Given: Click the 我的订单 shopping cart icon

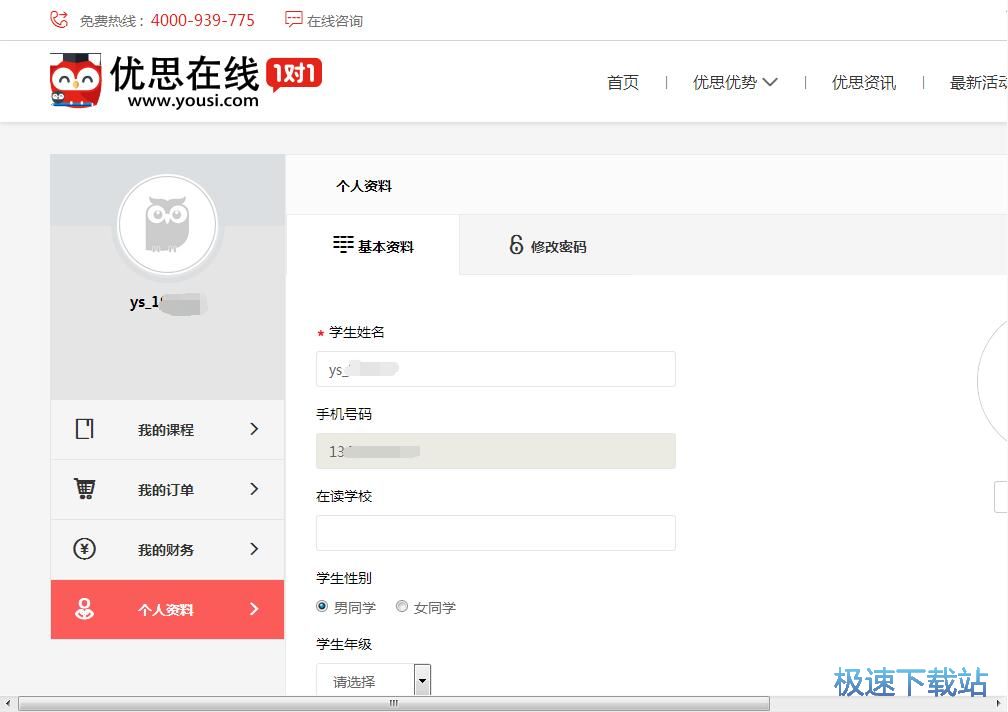Looking at the screenshot, I should (x=84, y=489).
